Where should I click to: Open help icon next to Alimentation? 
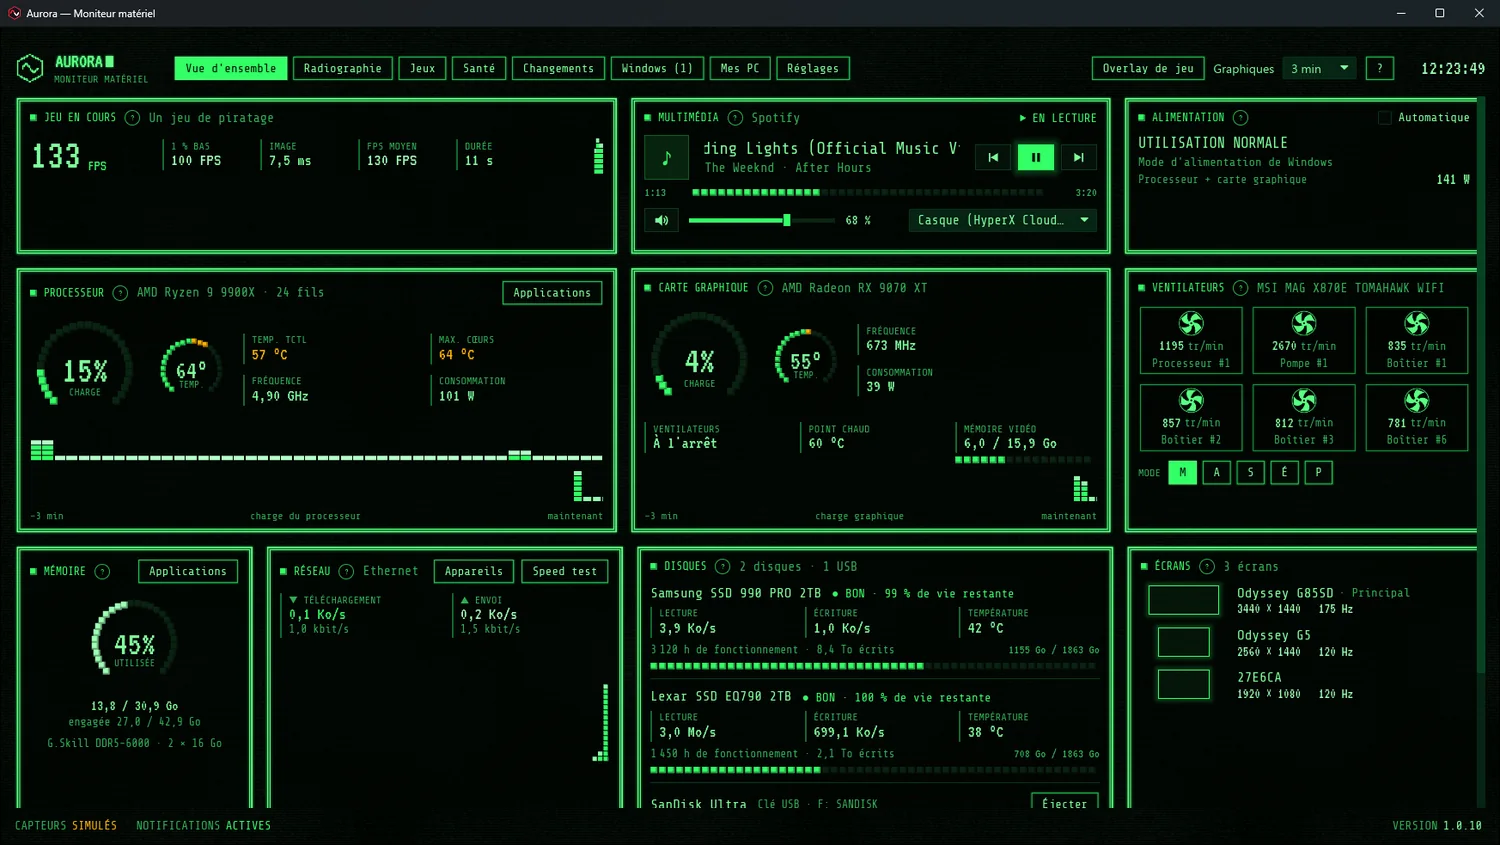tap(1241, 118)
